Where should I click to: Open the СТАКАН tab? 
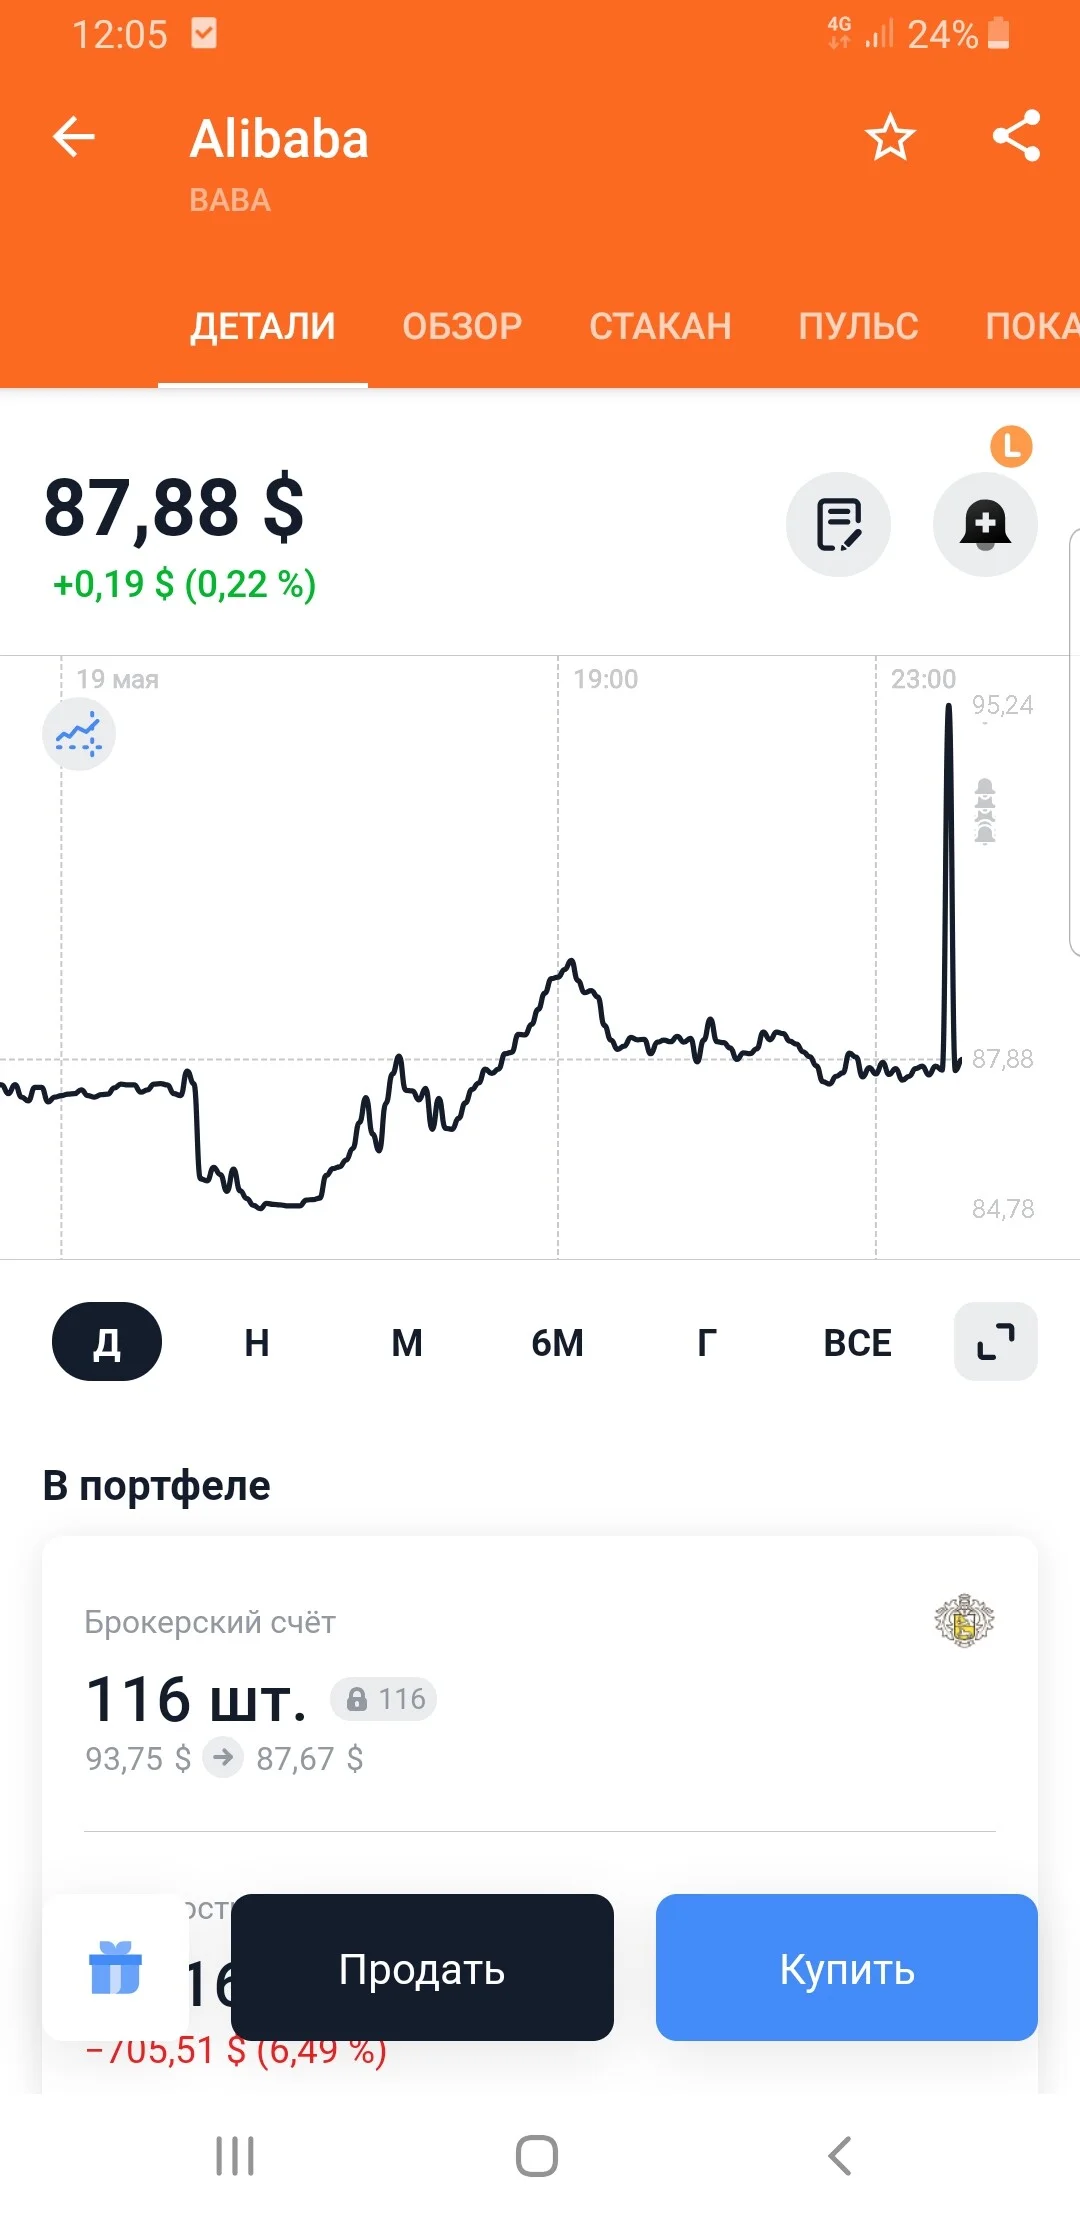click(660, 326)
